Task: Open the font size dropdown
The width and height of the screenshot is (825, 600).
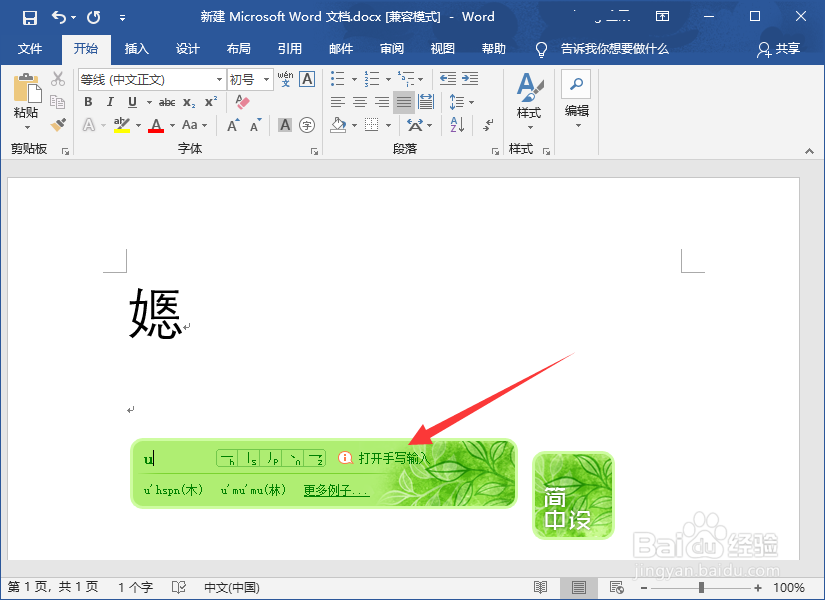Action: [x=267, y=79]
